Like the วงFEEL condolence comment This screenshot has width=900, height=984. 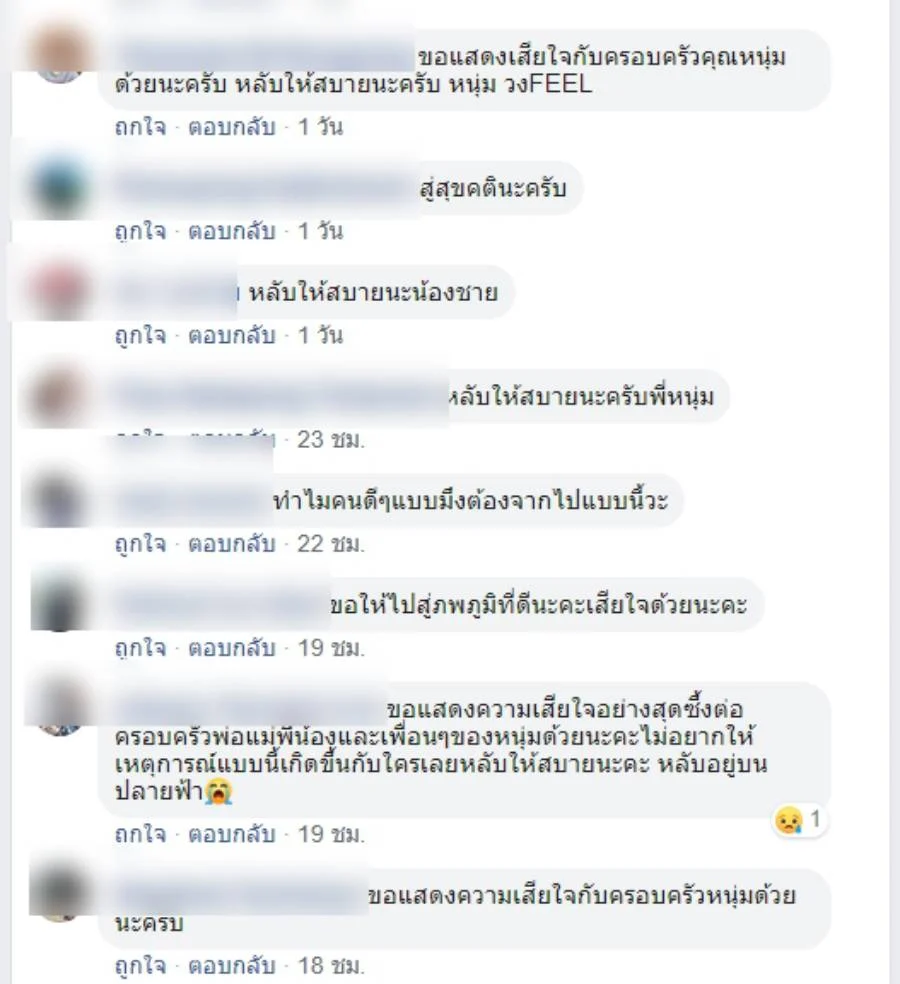point(141,127)
